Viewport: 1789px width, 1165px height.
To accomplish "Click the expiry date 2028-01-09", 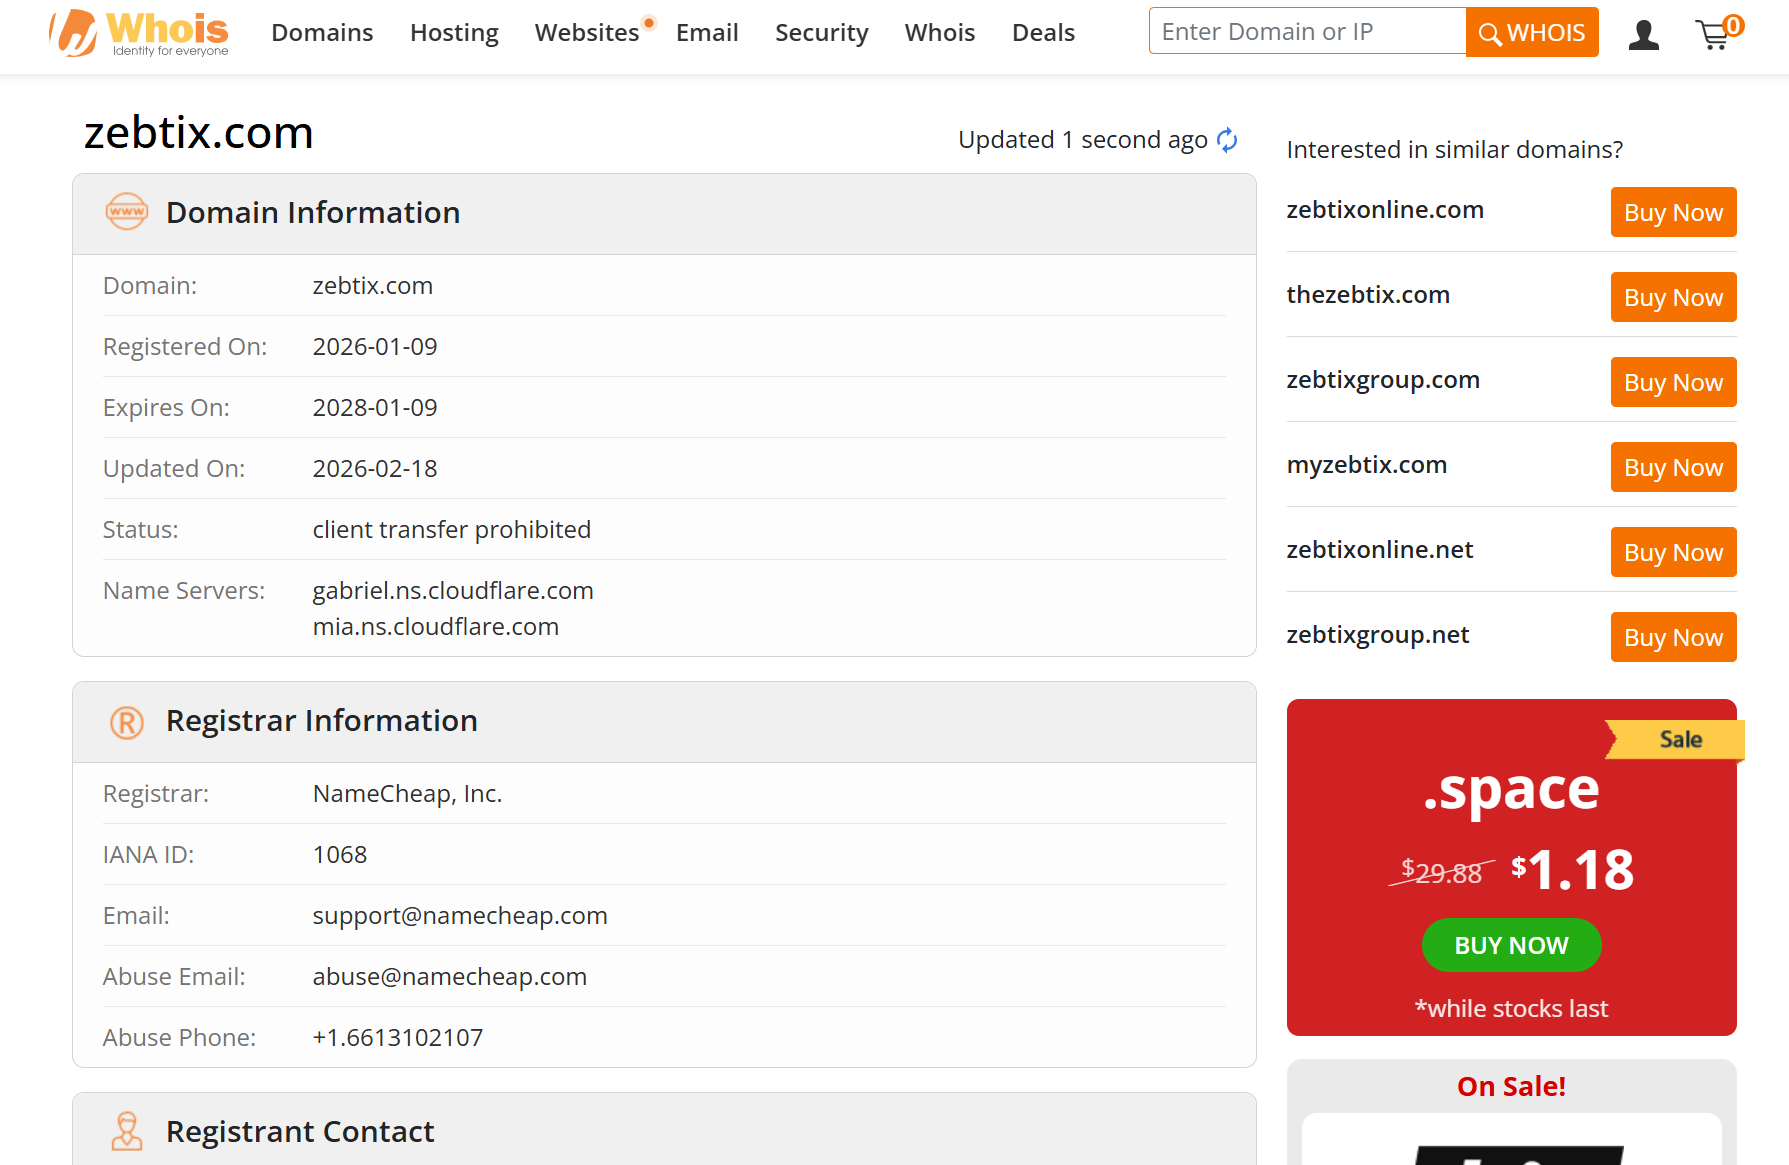I will [375, 408].
